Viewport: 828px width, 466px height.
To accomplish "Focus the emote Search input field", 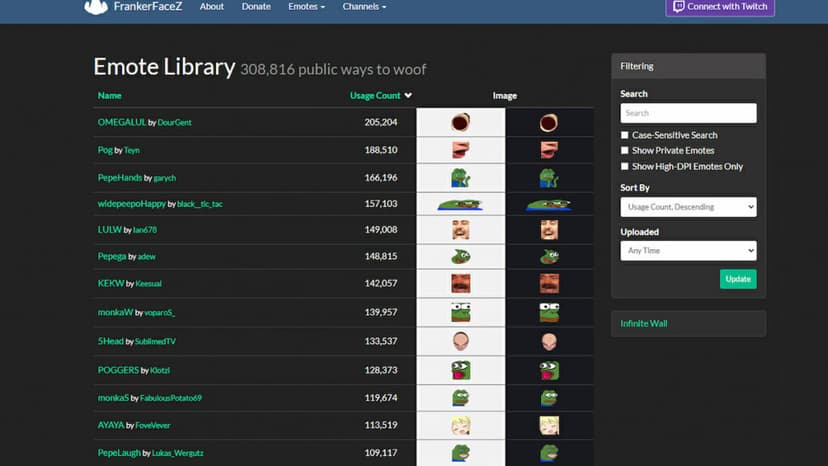I will pos(688,113).
